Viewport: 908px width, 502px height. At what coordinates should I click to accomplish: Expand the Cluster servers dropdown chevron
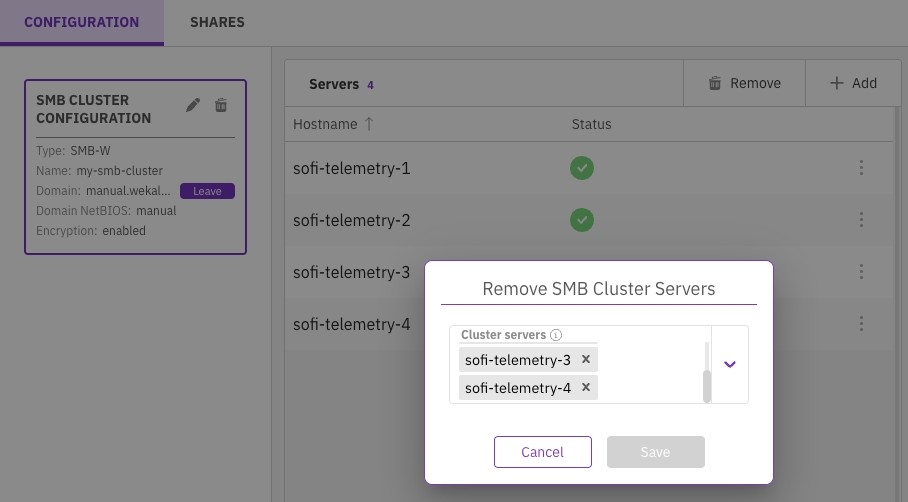(x=730, y=364)
